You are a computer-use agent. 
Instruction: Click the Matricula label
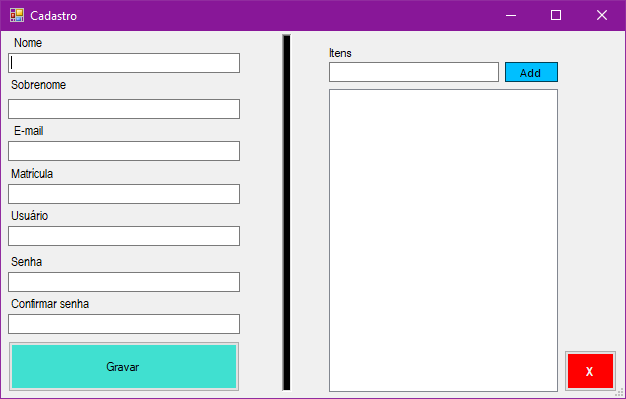coord(32,174)
